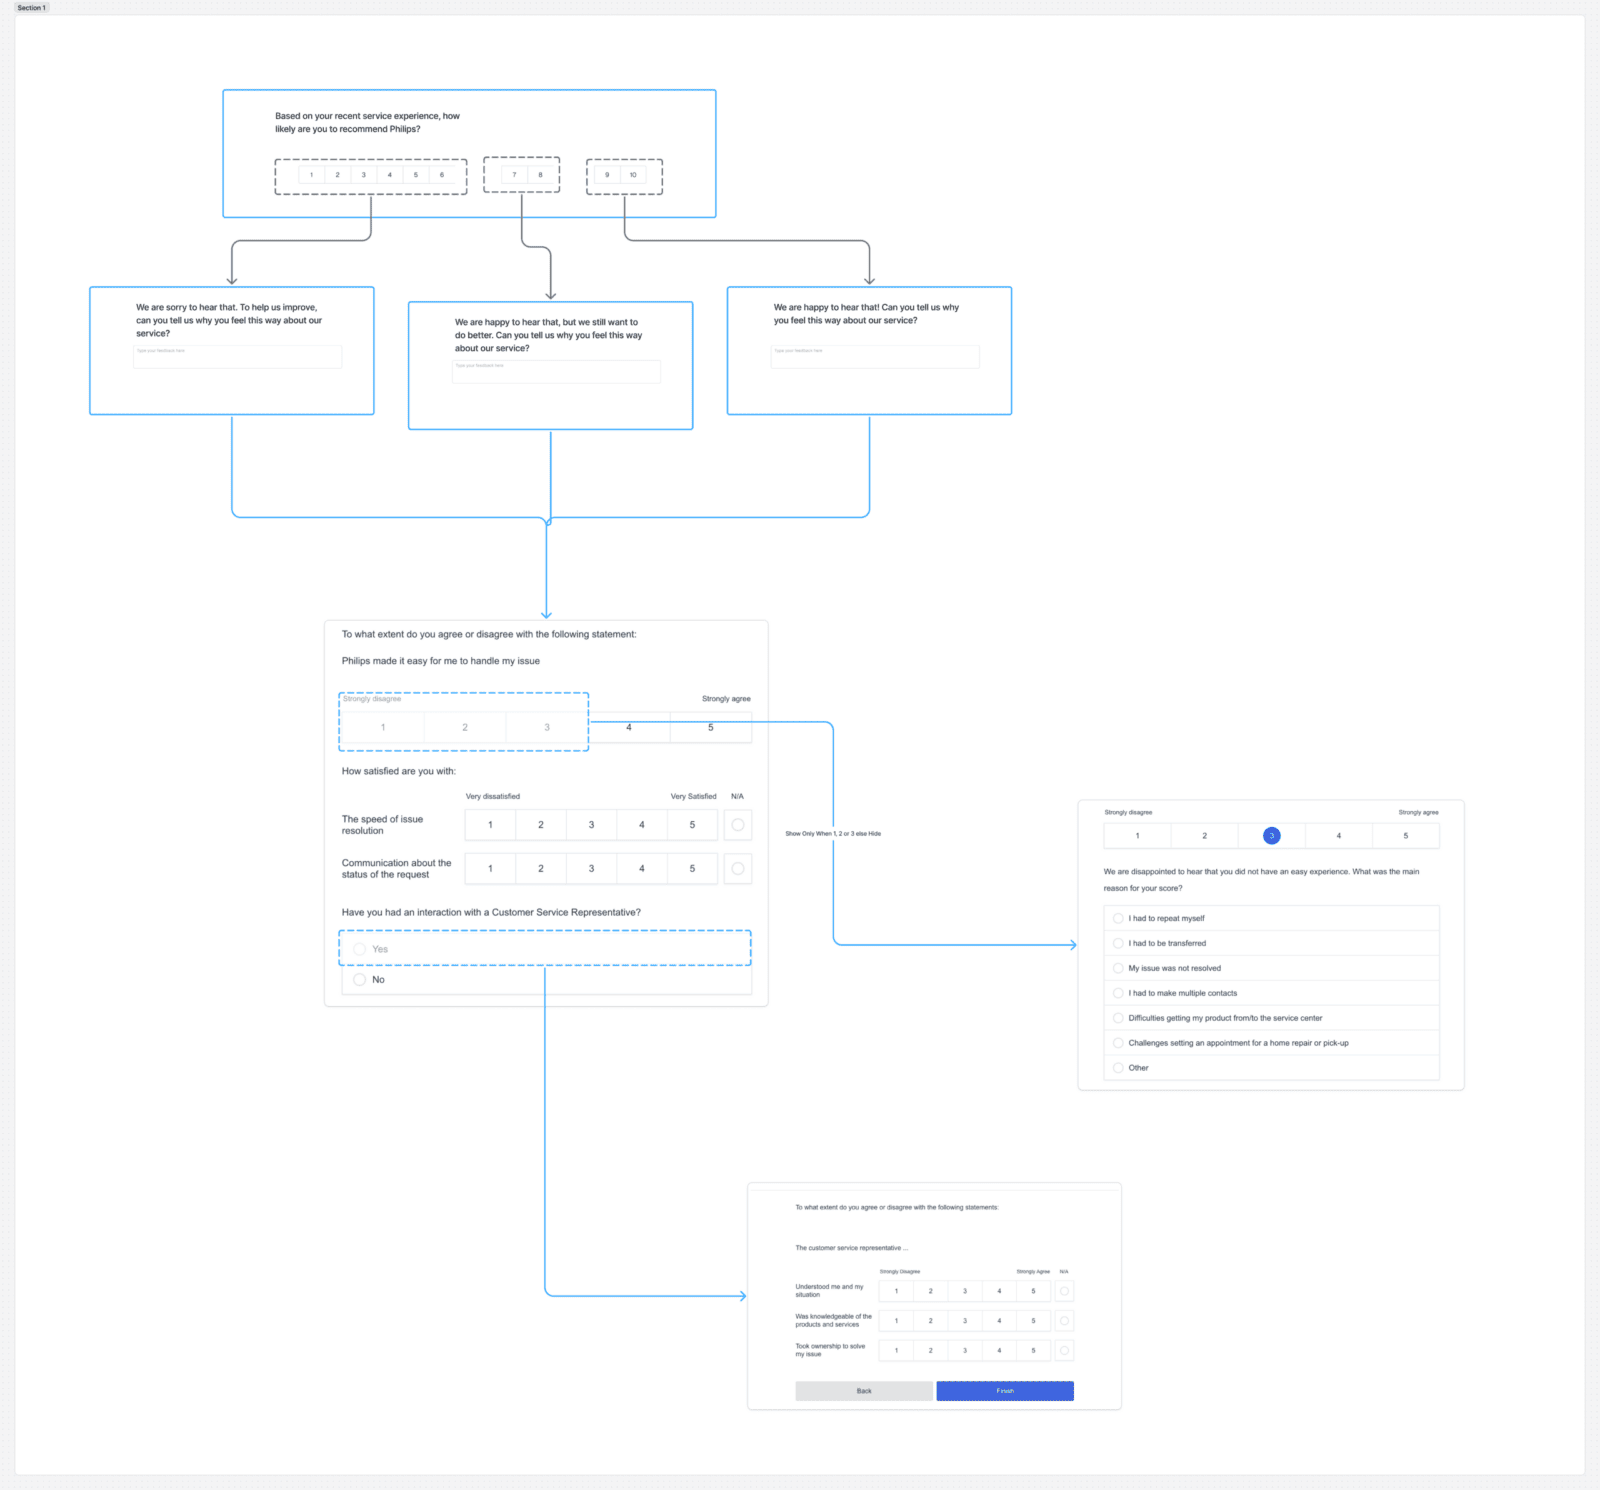Screen dimensions: 1600x1490
Task: Mark N/A for speed of issue resolution
Action: (x=738, y=825)
